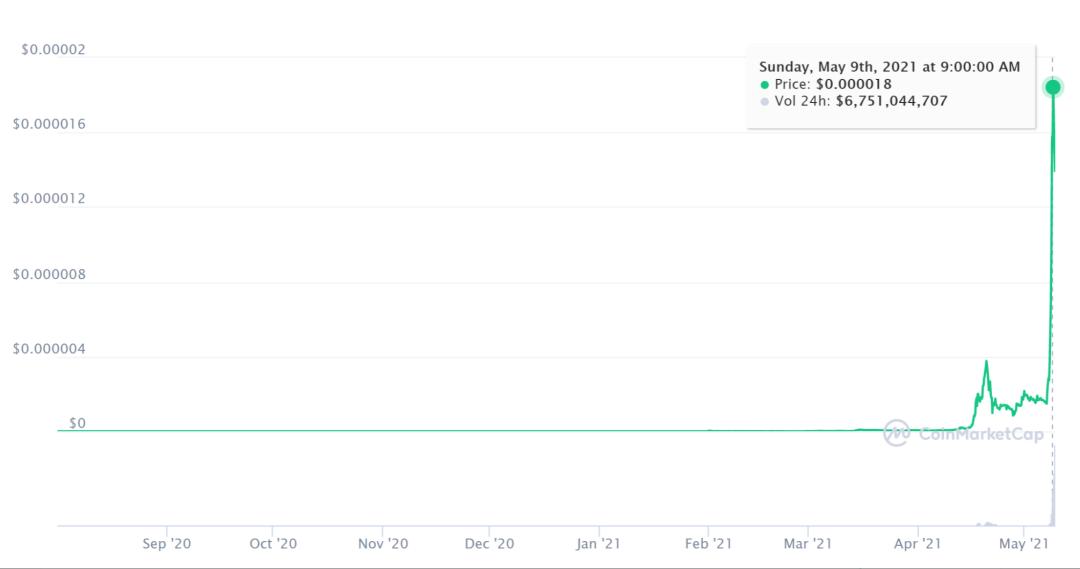Click the mid-April price spike peak on the chart
This screenshot has height=569, width=1080.
click(x=986, y=362)
